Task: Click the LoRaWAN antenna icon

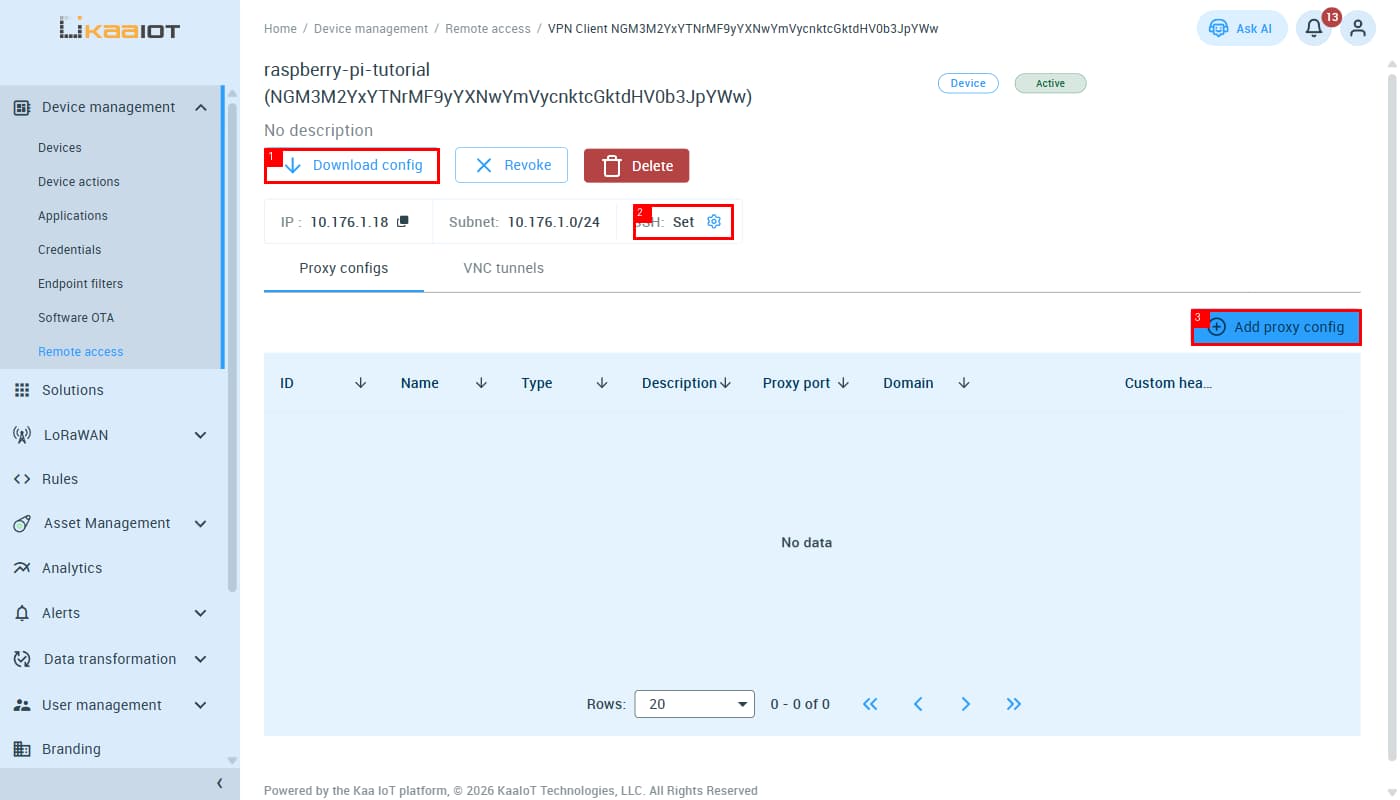Action: coord(22,435)
